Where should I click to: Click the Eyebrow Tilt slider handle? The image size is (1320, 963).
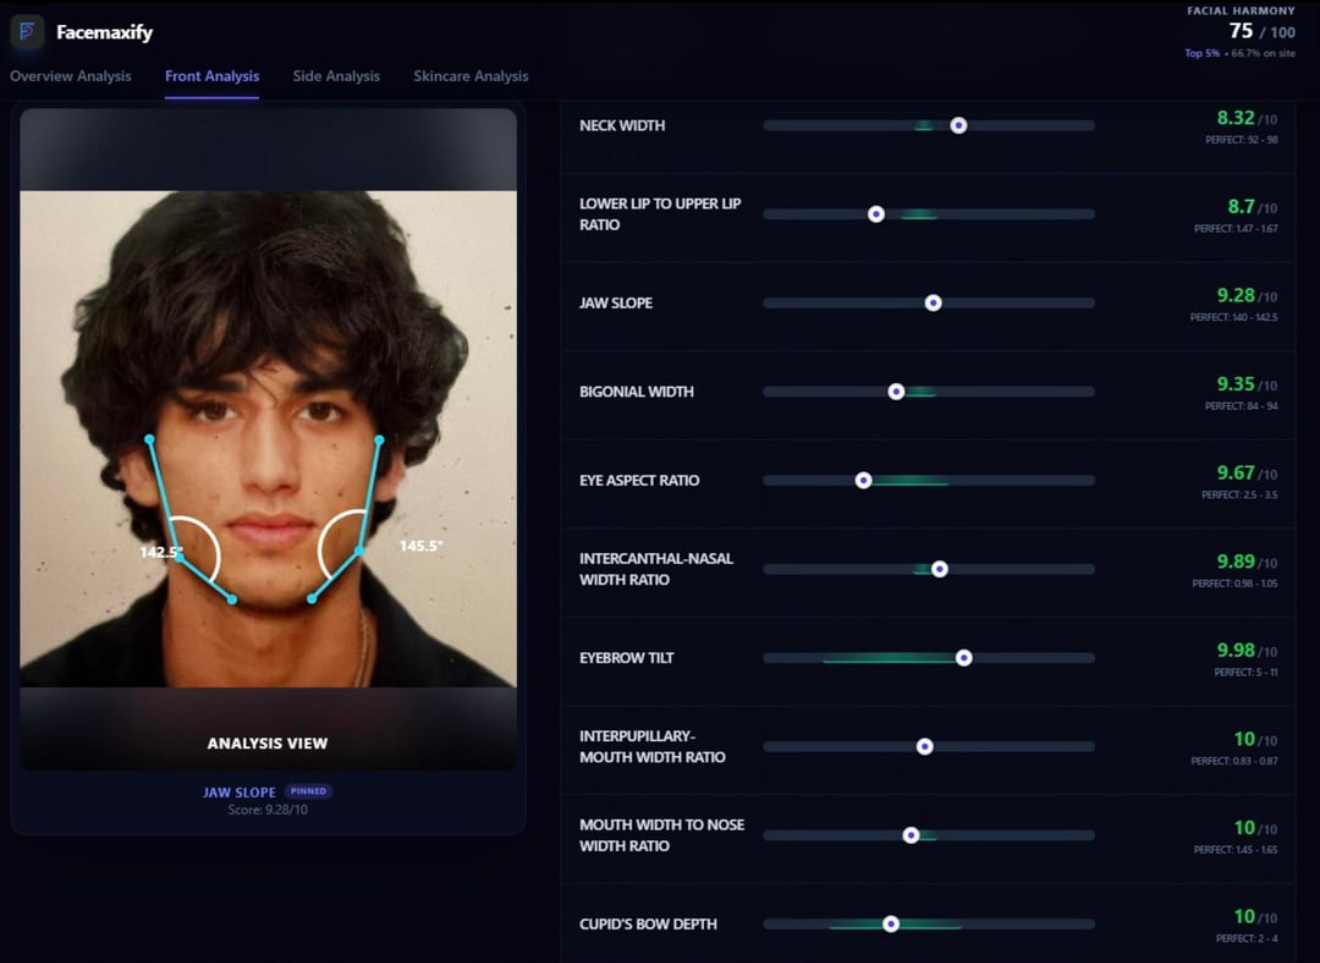(x=964, y=658)
